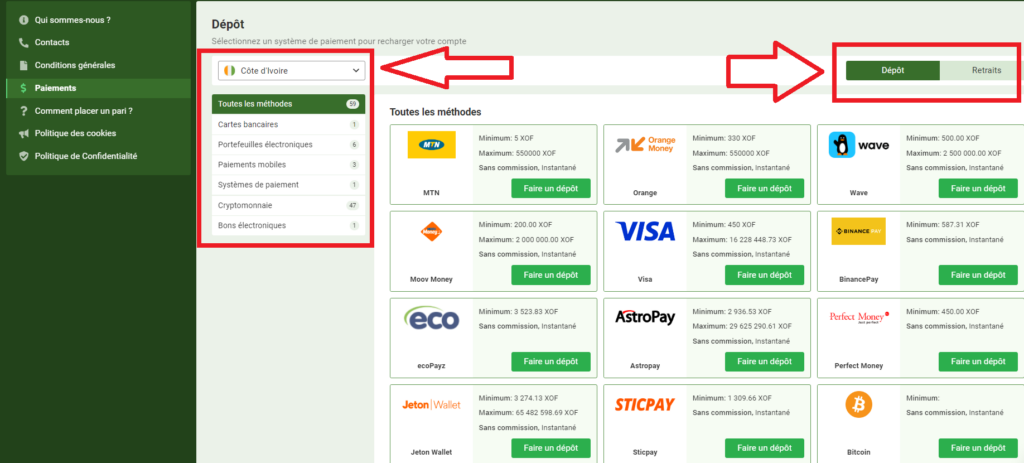This screenshot has width=1024, height=463.
Task: Click the info icon beside Qui sommes-nous
Action: [24, 20]
